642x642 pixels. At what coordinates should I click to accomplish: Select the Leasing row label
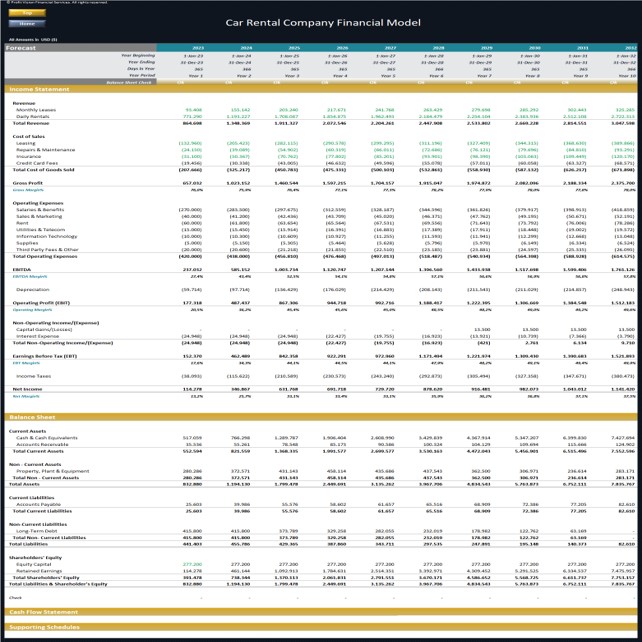pyautogui.click(x=26, y=143)
